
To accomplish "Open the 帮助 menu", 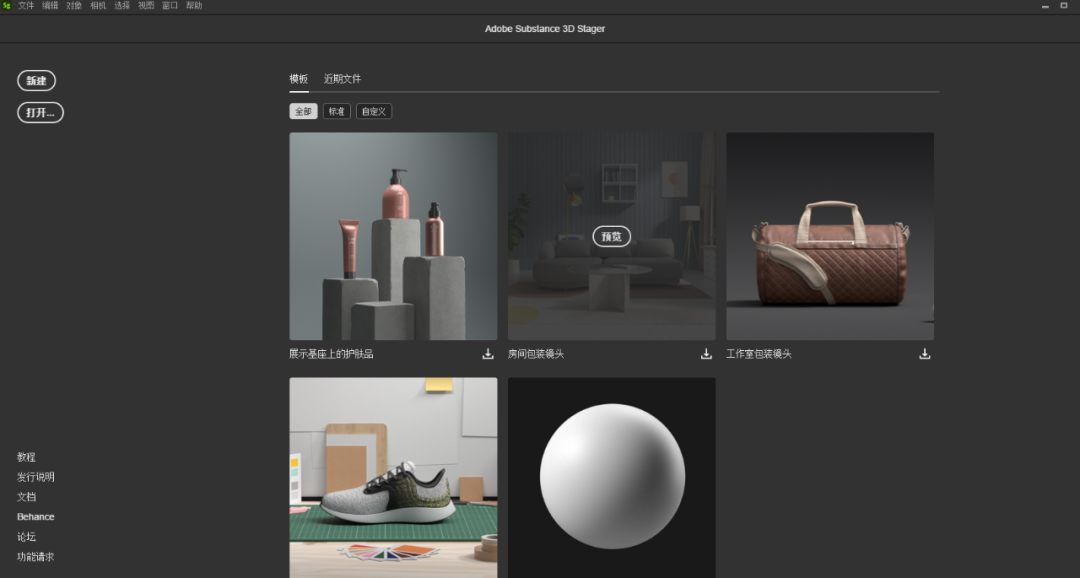I will point(194,6).
